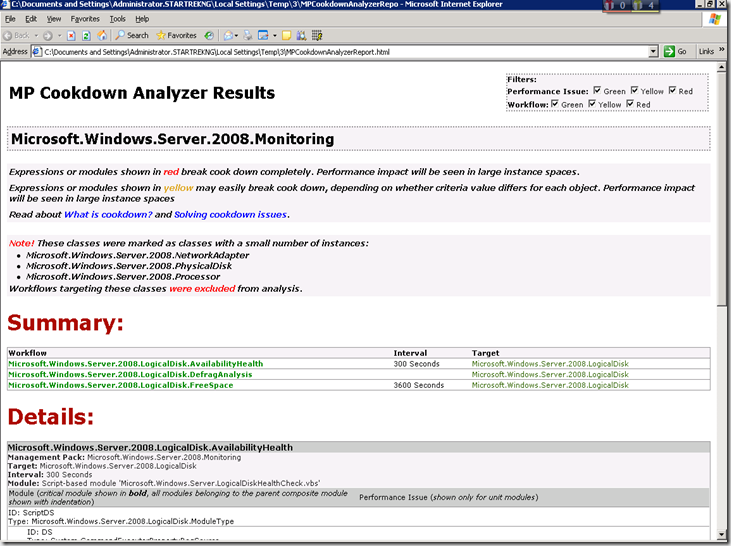Click the Mail envelope icon
The height and width of the screenshot is (546, 731).
click(x=228, y=35)
